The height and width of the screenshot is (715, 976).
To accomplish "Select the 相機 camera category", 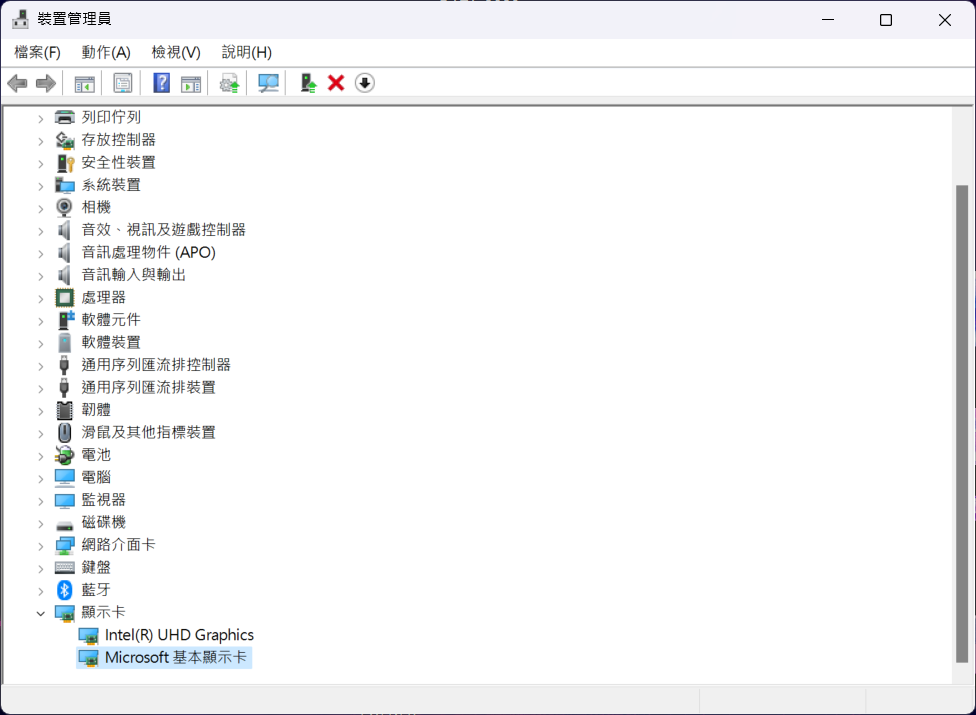I will click(96, 207).
